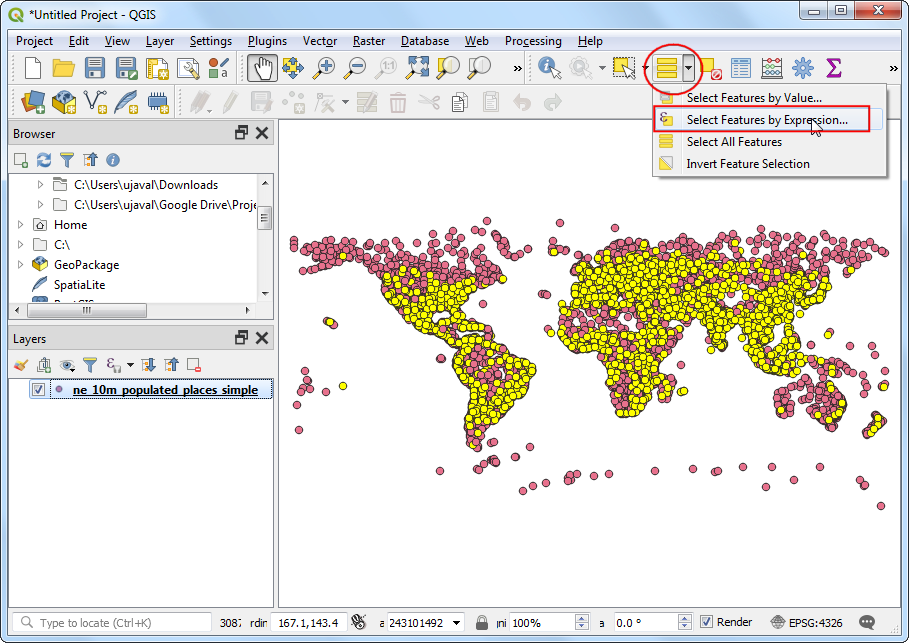
Task: Select the Pan Map hand tool
Action: (261, 68)
